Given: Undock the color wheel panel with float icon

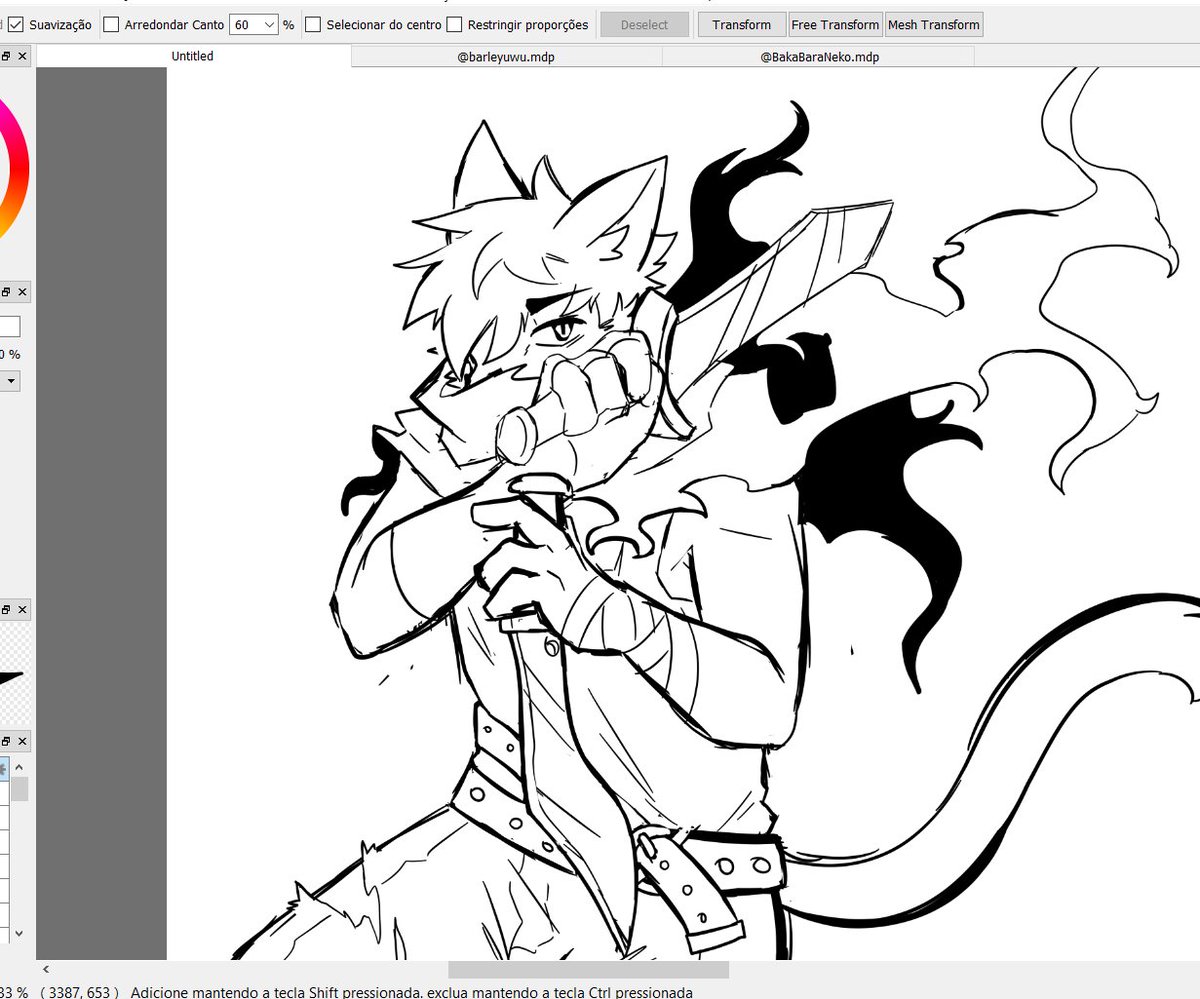Looking at the screenshot, I should click(5, 58).
